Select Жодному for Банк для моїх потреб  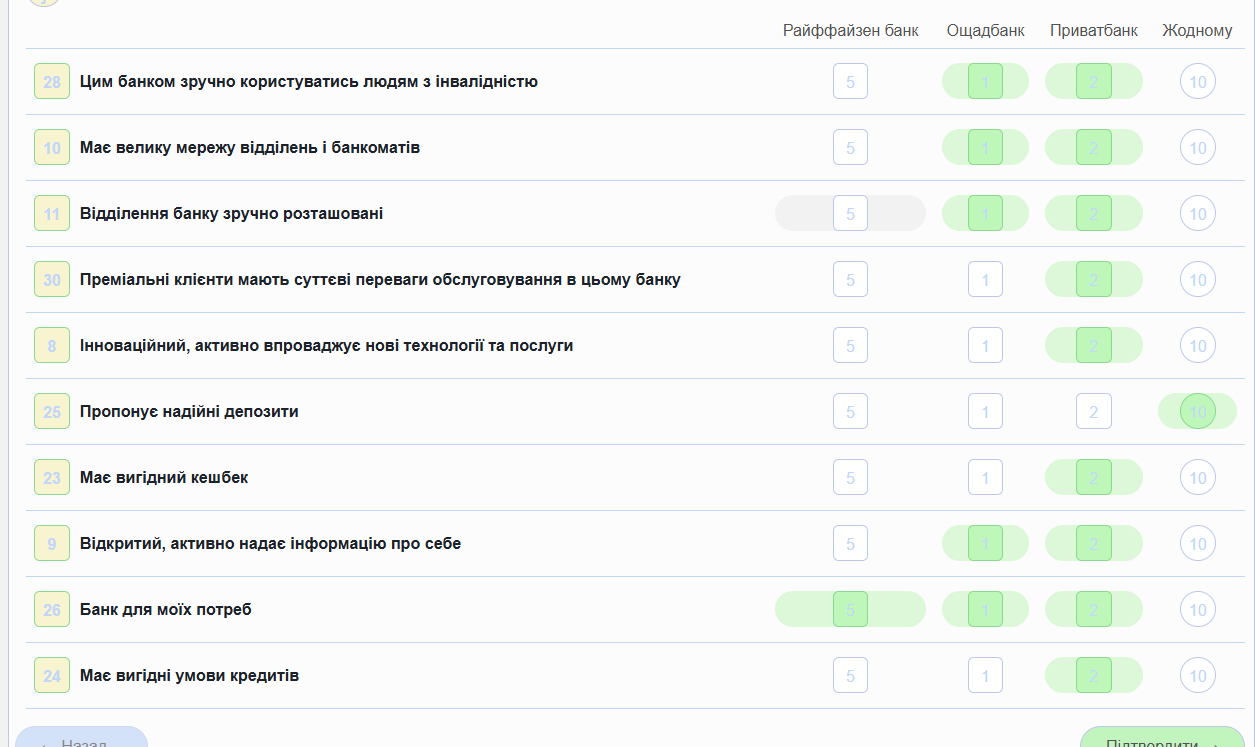[1198, 609]
